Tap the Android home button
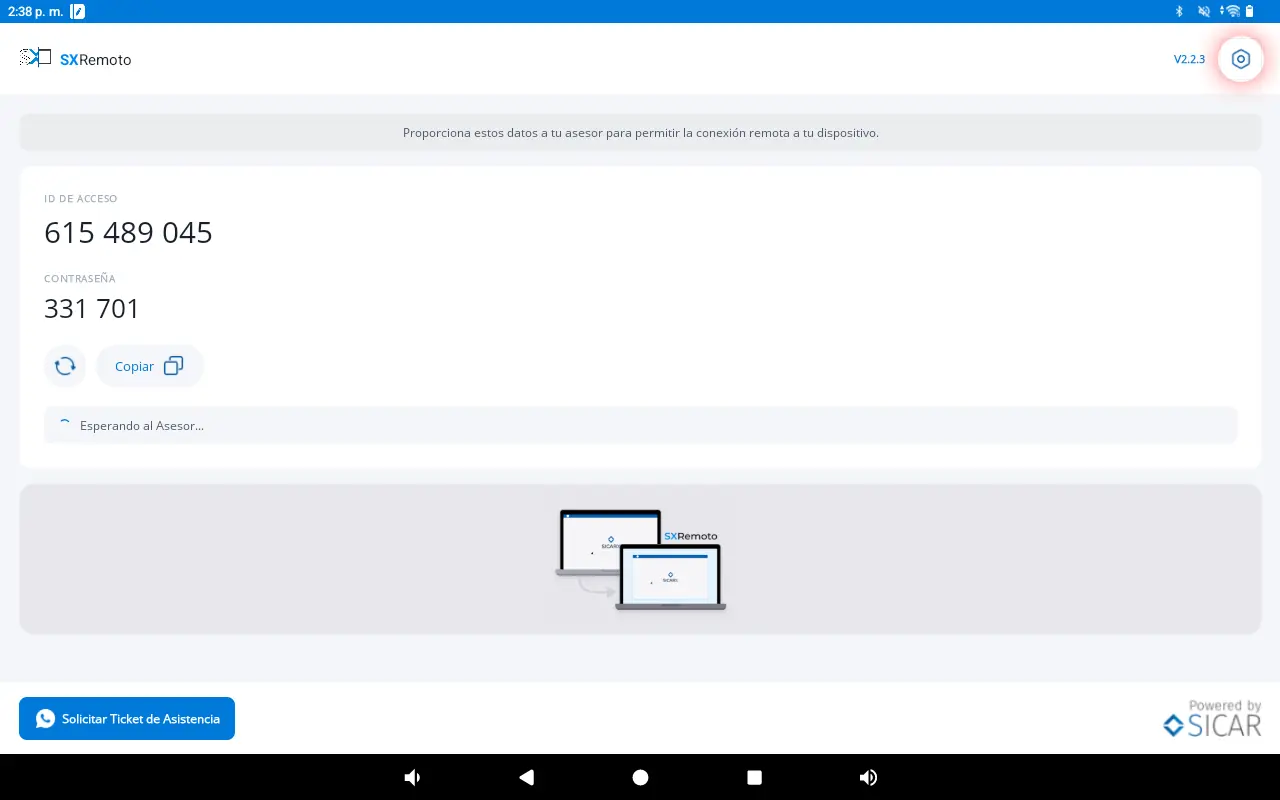1280x800 pixels. pyautogui.click(x=640, y=777)
